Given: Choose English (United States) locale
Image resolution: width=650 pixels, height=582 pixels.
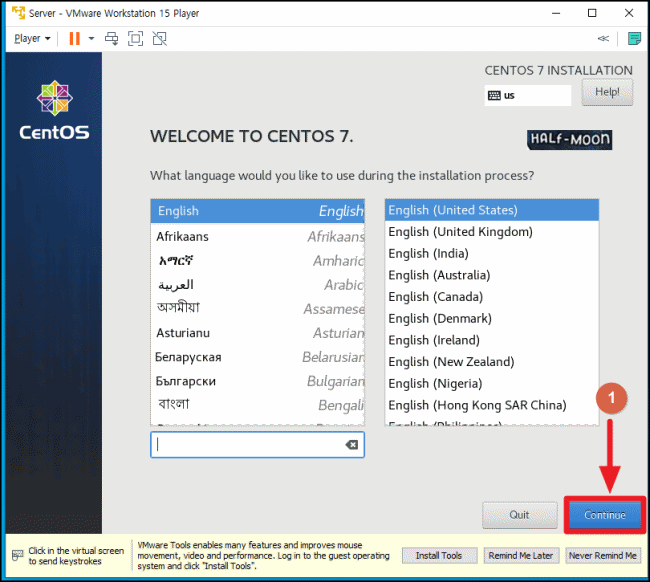Looking at the screenshot, I should (492, 210).
